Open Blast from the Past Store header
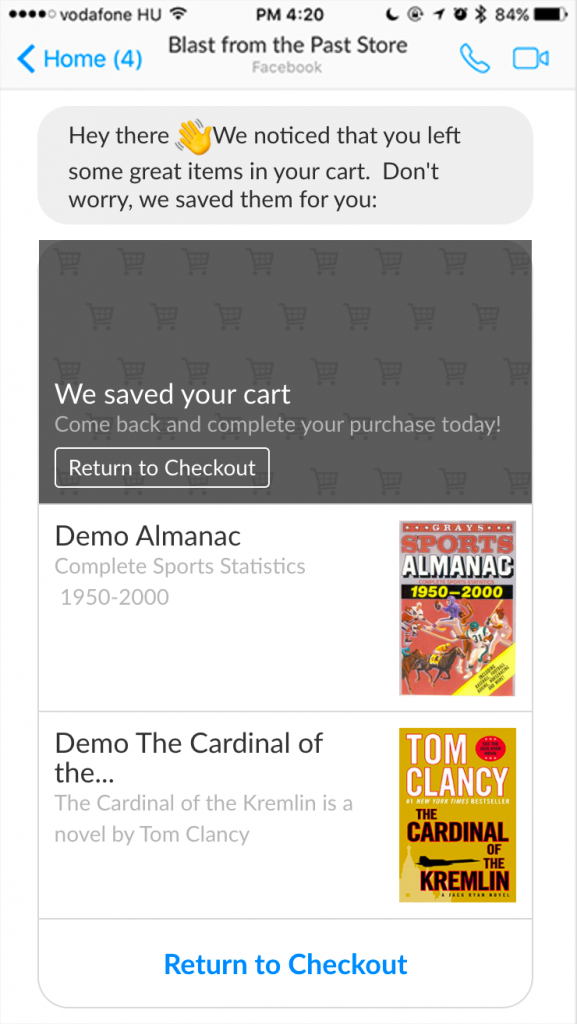Image resolution: width=577 pixels, height=1024 pixels. coord(288,54)
